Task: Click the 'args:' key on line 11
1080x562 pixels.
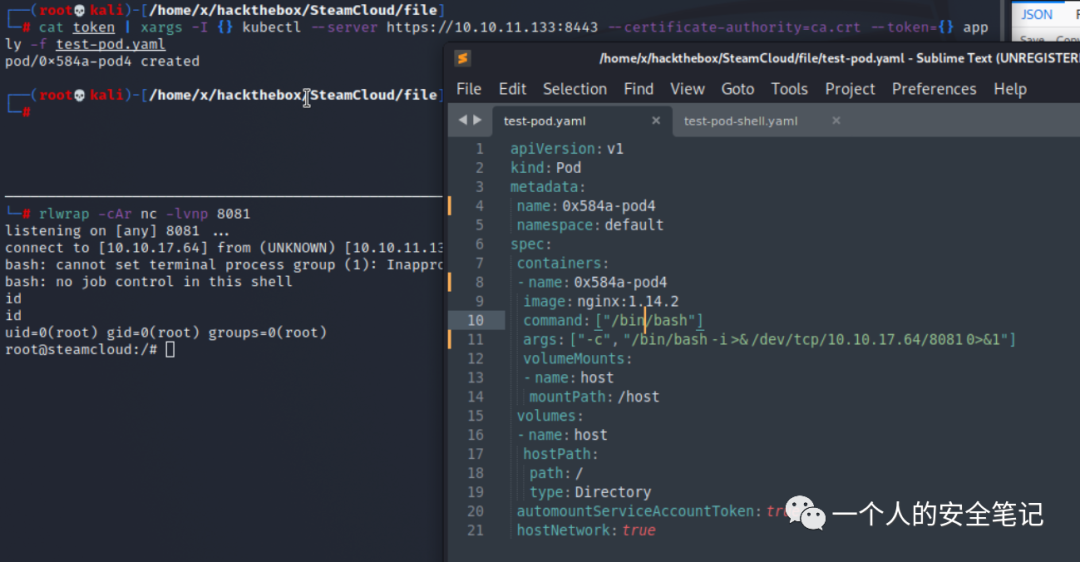Action: tap(543, 340)
